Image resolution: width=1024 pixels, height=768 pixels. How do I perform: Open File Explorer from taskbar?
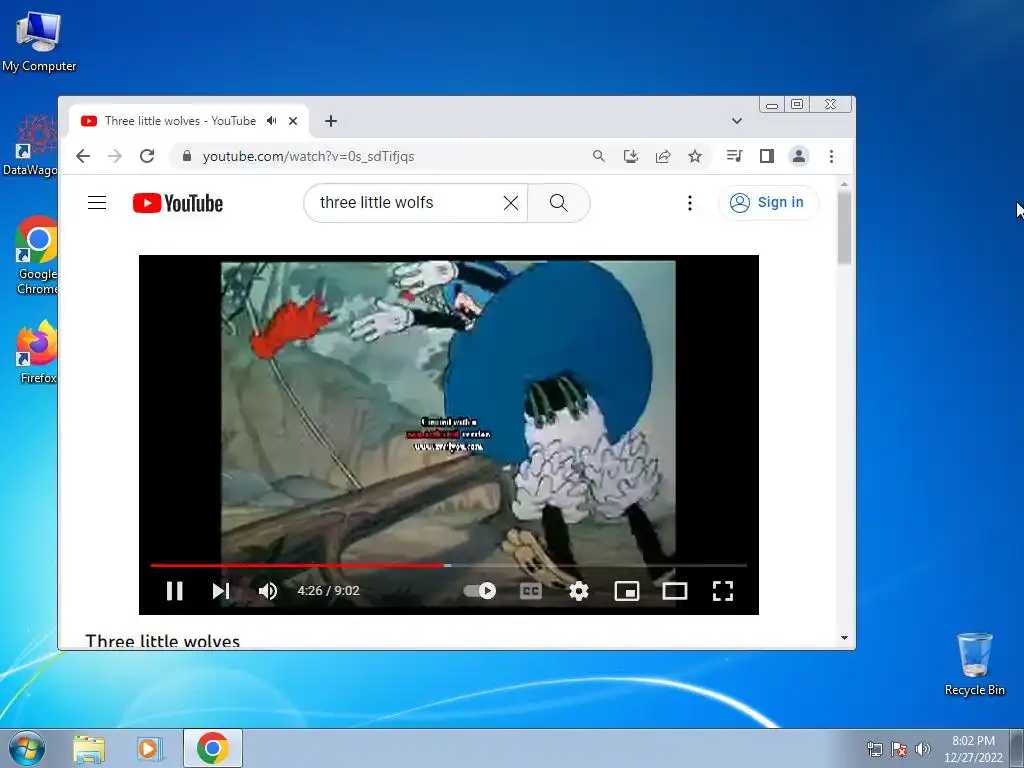click(89, 749)
